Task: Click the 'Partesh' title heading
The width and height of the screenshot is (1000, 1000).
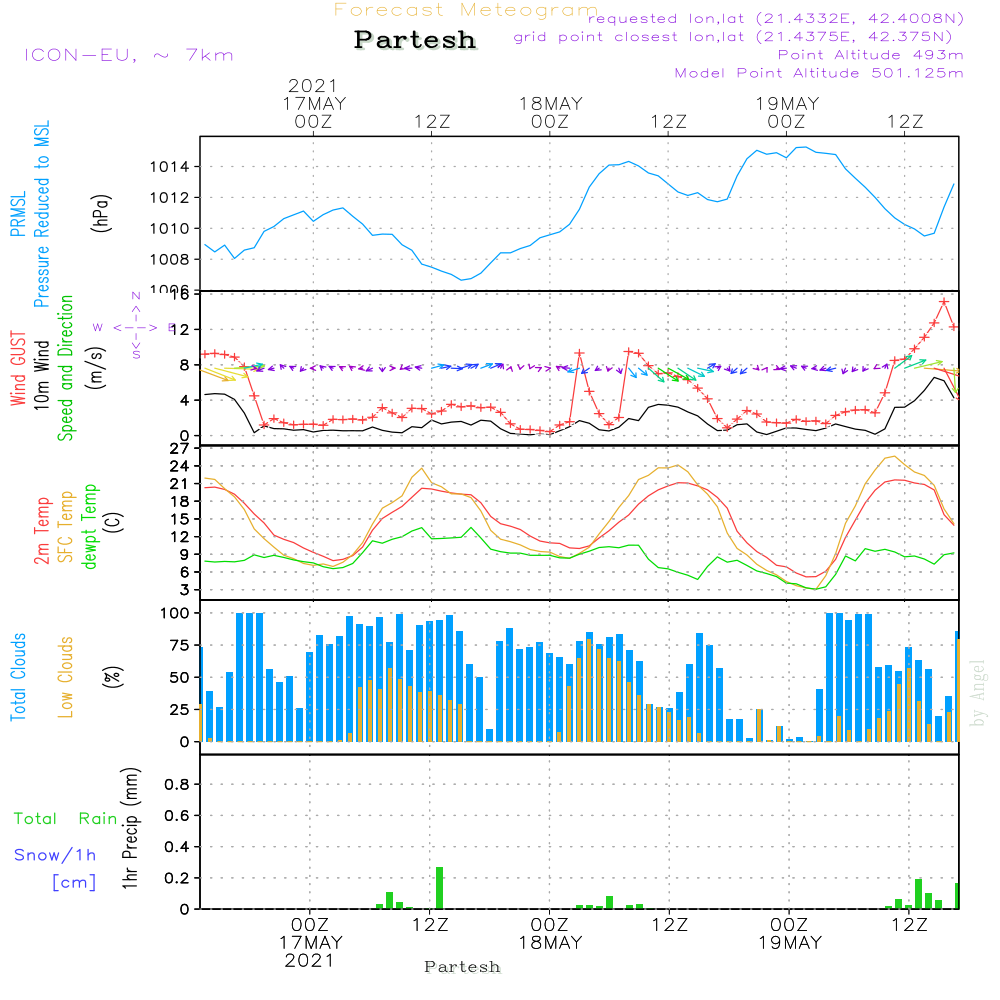Action: point(415,40)
